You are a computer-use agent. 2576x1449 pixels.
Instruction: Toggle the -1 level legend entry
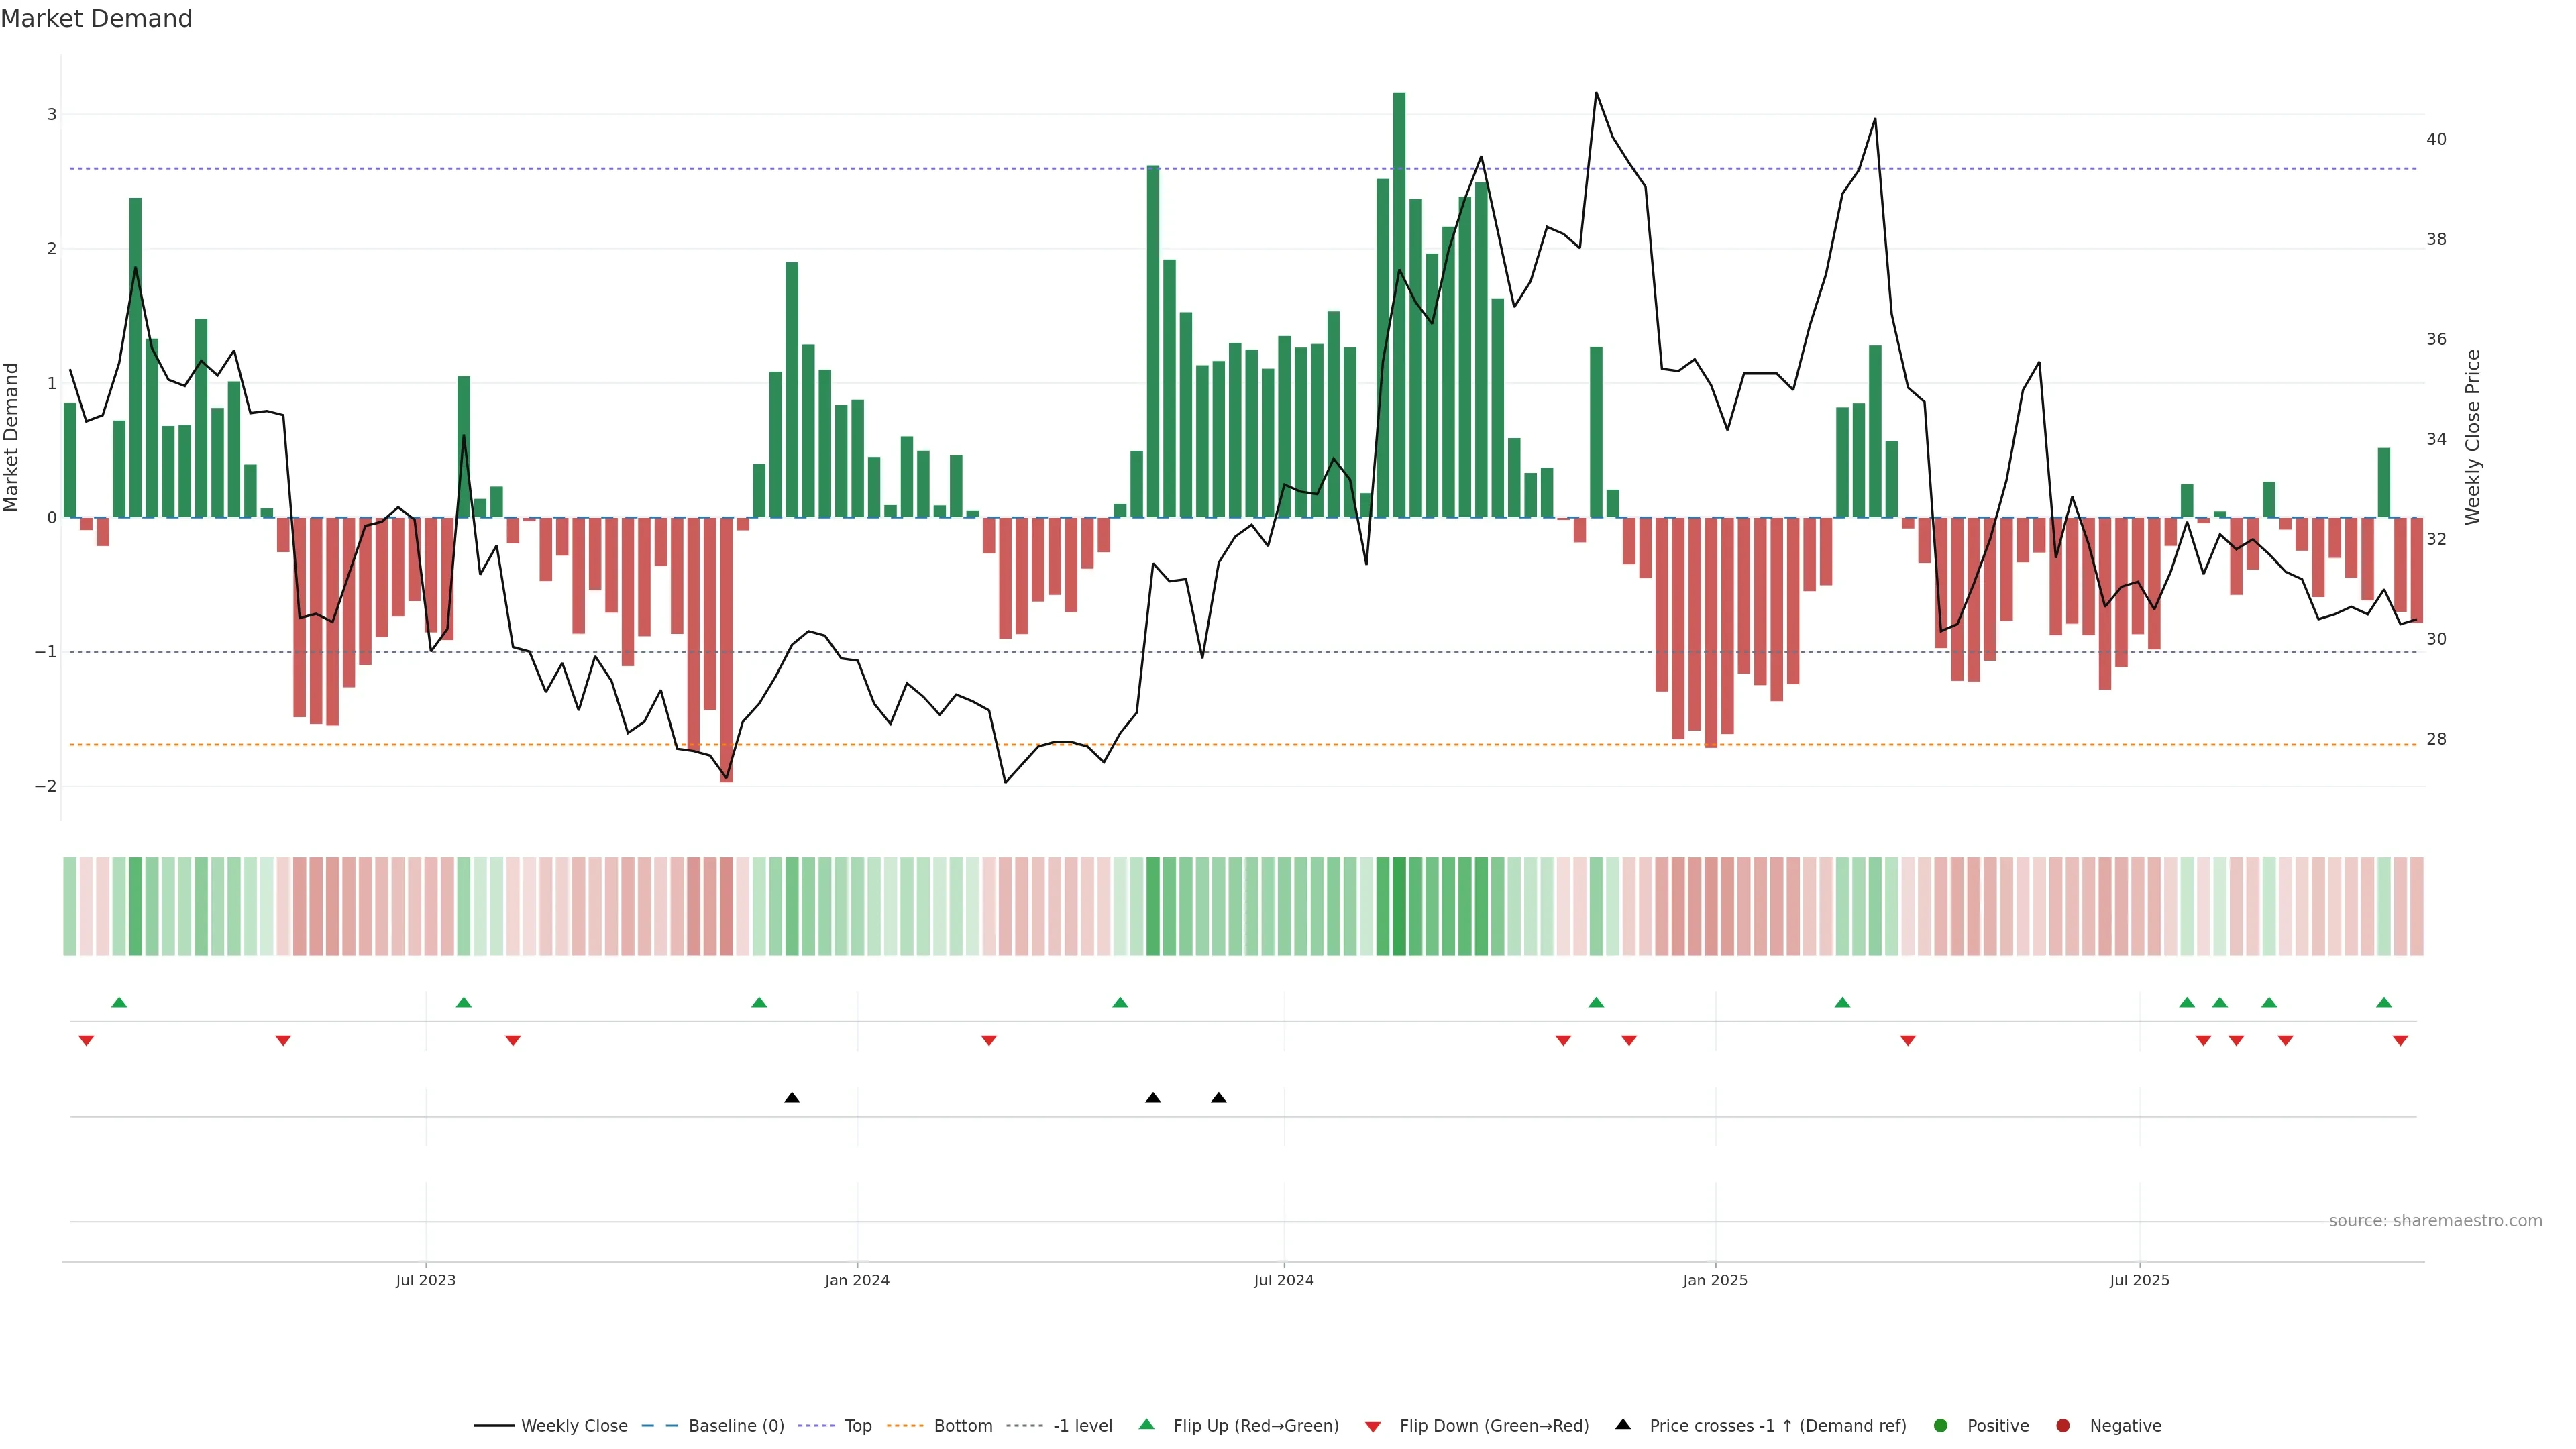[x=1082, y=1425]
